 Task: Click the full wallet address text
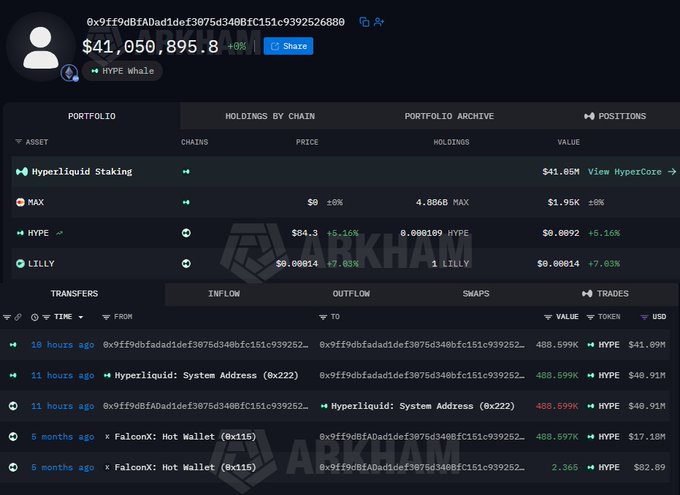(x=216, y=22)
